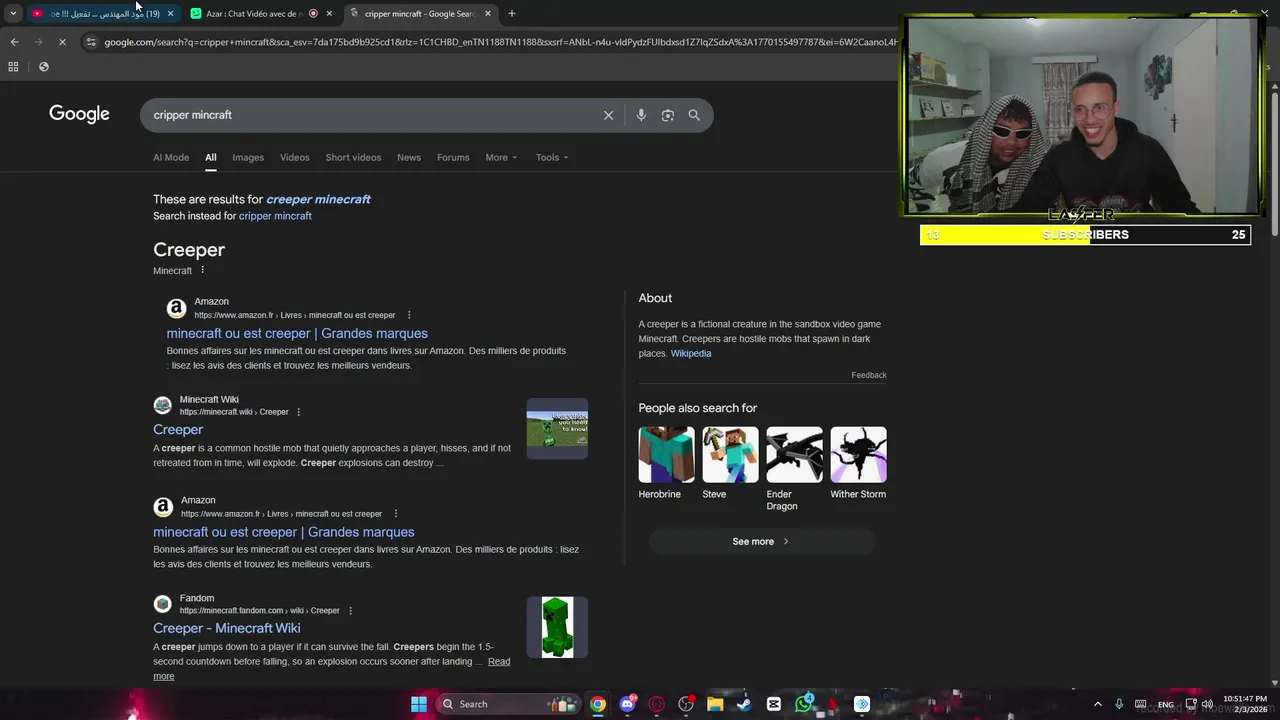The width and height of the screenshot is (1280, 720).
Task: Open Opera GX from the taskbar
Action: point(656,704)
